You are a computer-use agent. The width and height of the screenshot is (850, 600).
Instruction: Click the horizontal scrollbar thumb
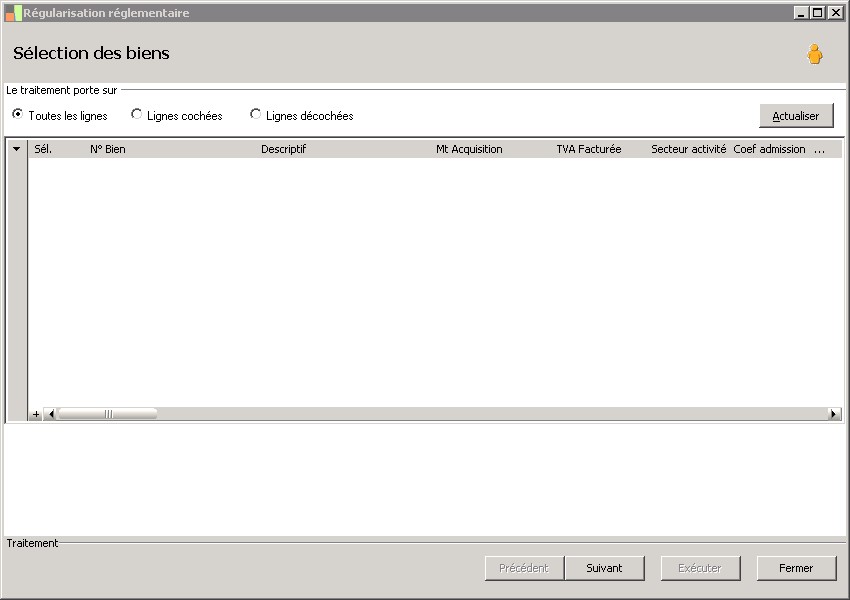[x=108, y=414]
